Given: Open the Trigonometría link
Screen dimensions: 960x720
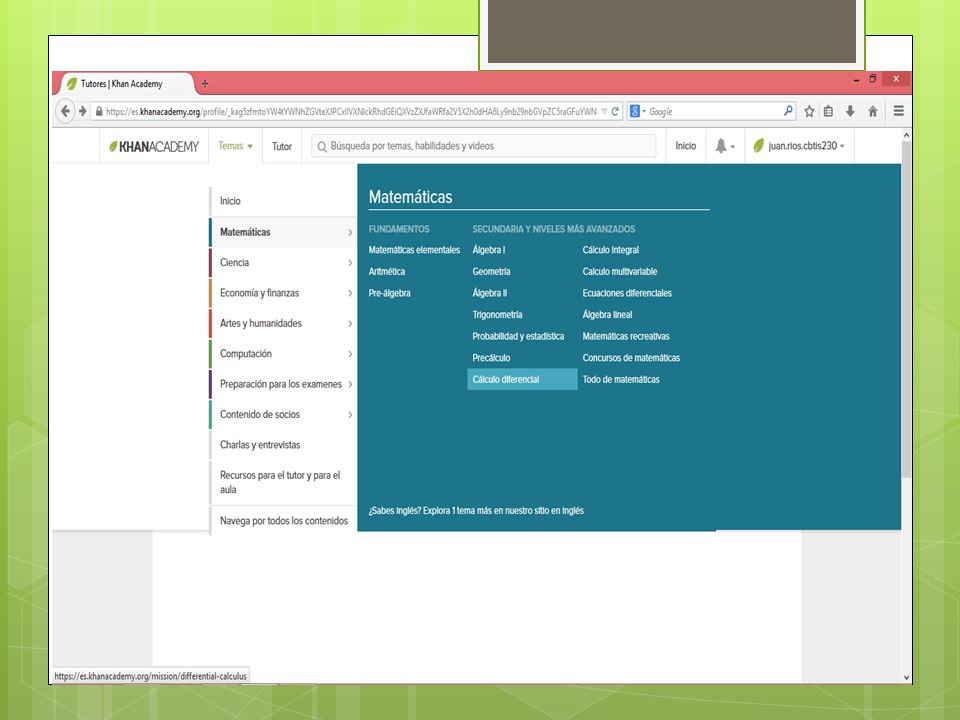Looking at the screenshot, I should 497,315.
